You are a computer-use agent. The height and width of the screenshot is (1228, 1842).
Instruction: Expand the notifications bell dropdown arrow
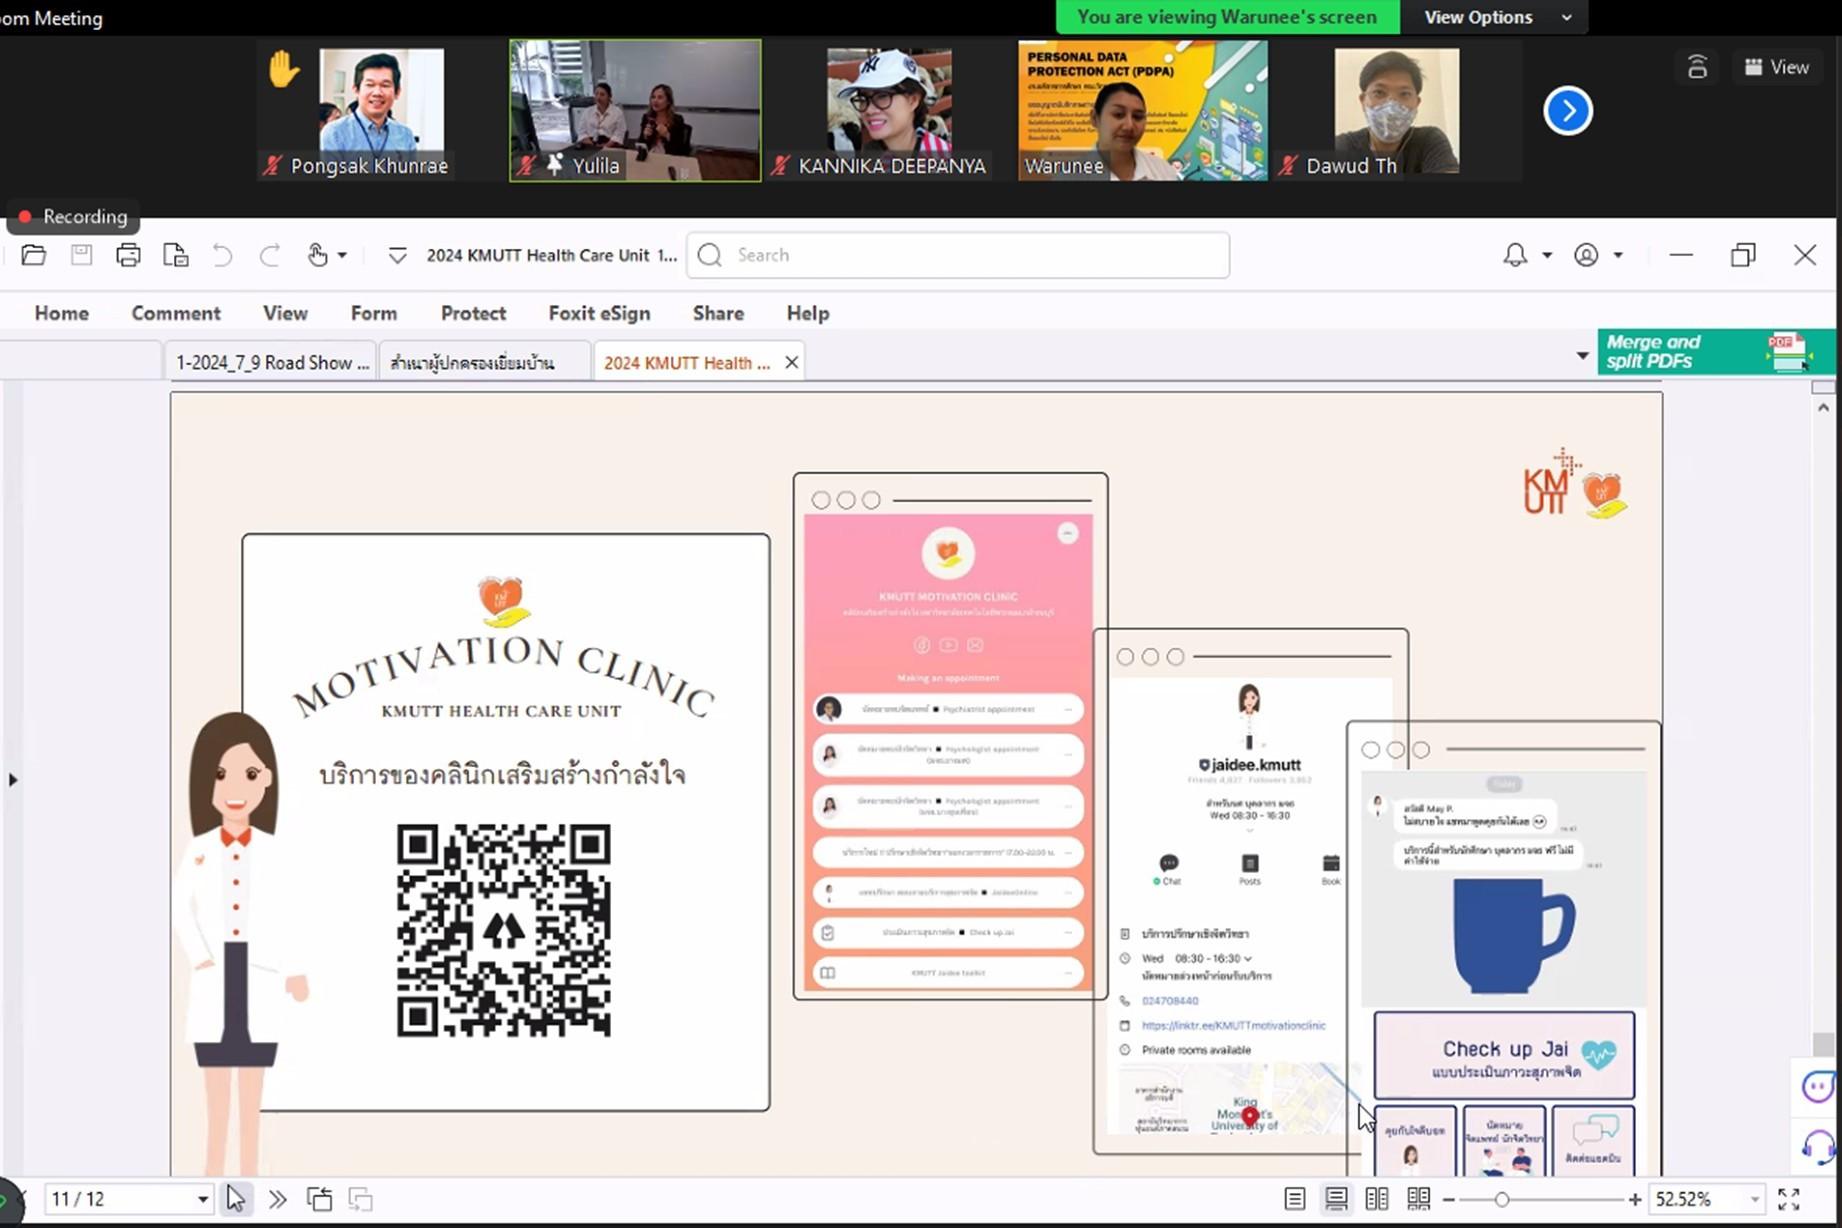coord(1546,255)
